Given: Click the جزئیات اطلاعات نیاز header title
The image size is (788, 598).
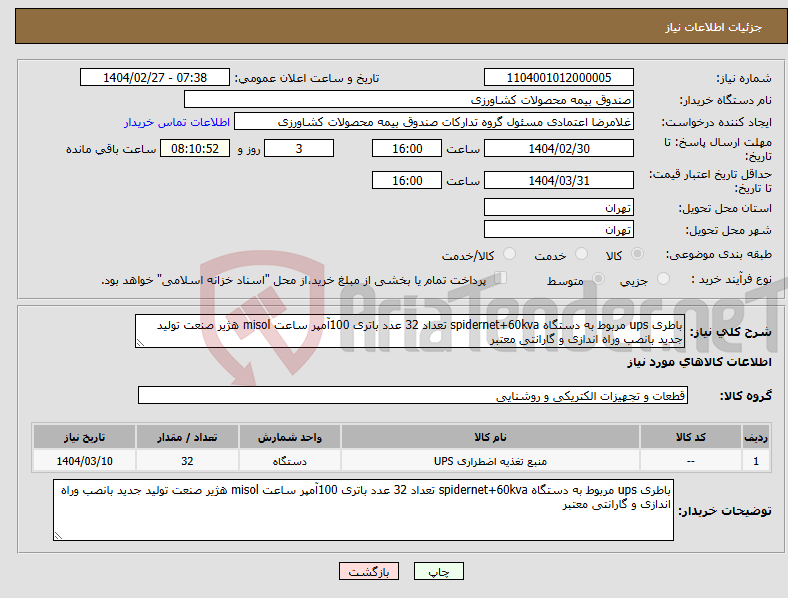Looking at the screenshot, I should click(714, 27).
